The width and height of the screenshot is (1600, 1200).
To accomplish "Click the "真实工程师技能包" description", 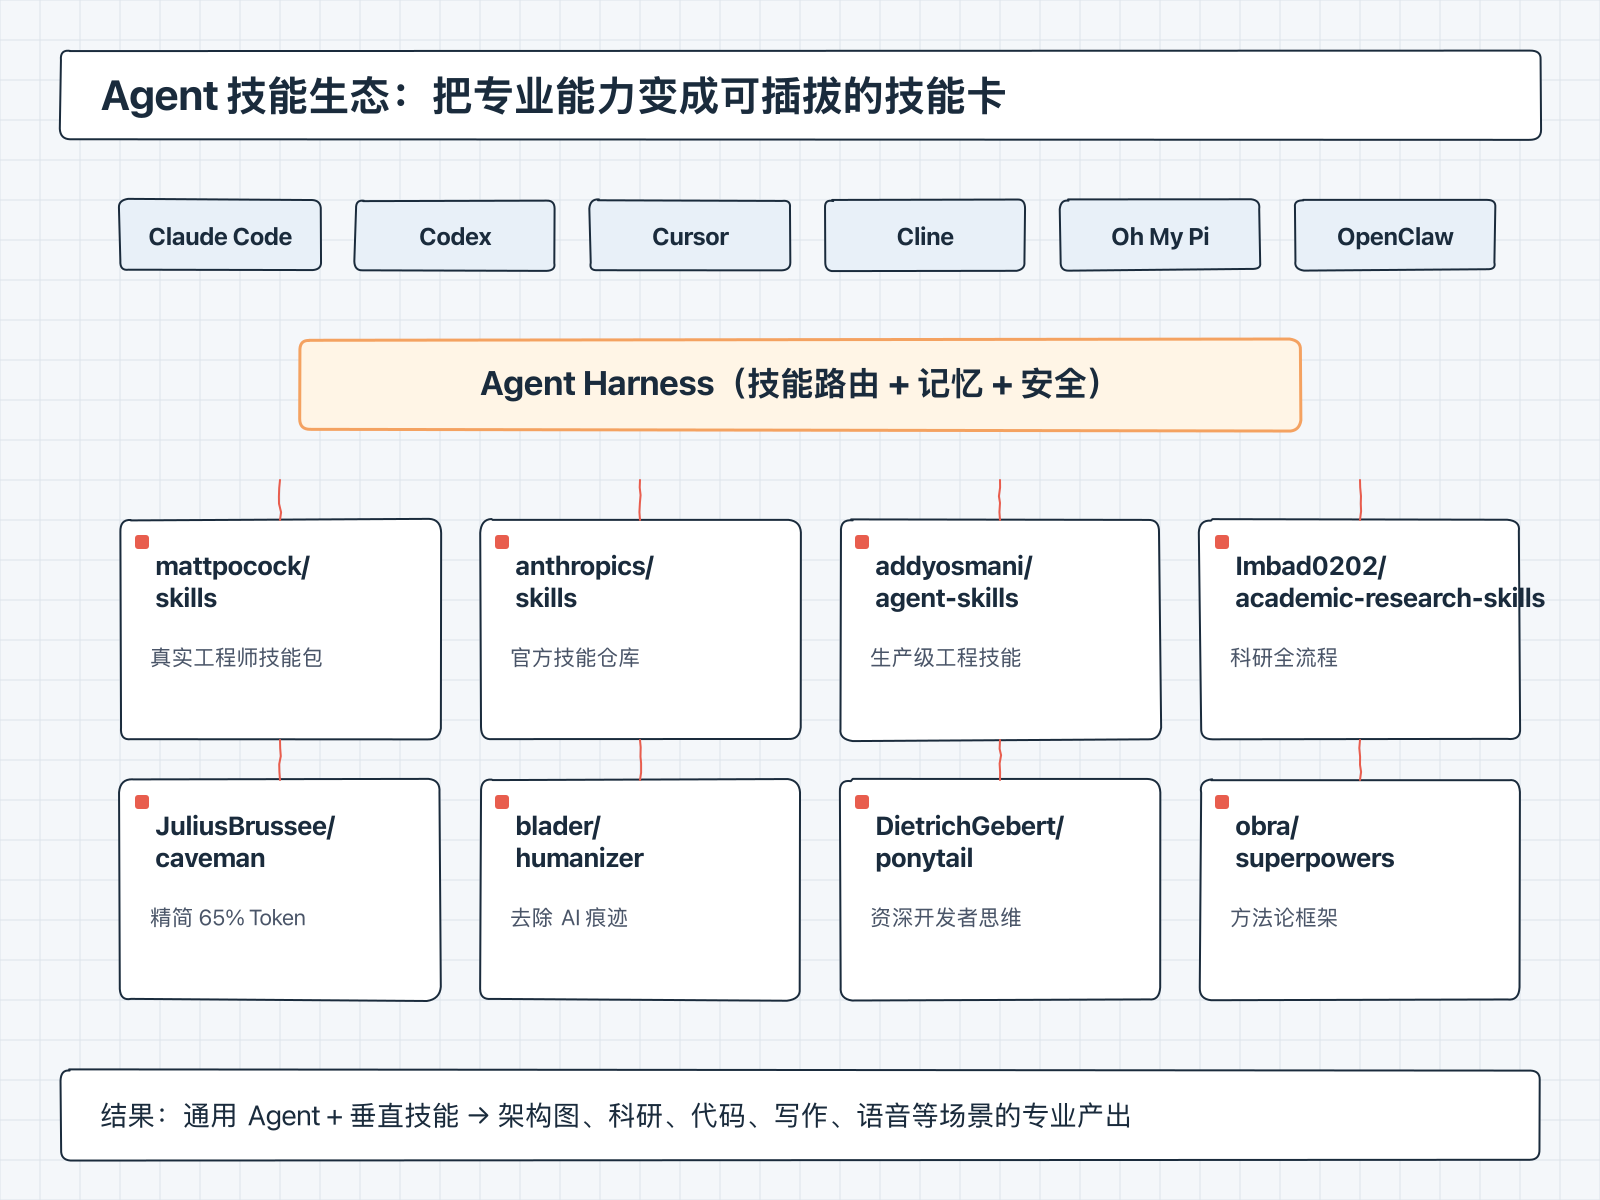I will (x=236, y=657).
